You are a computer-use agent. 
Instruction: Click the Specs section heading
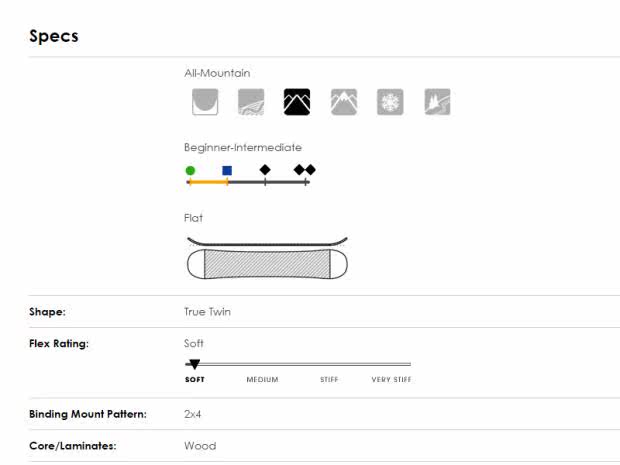coord(54,37)
